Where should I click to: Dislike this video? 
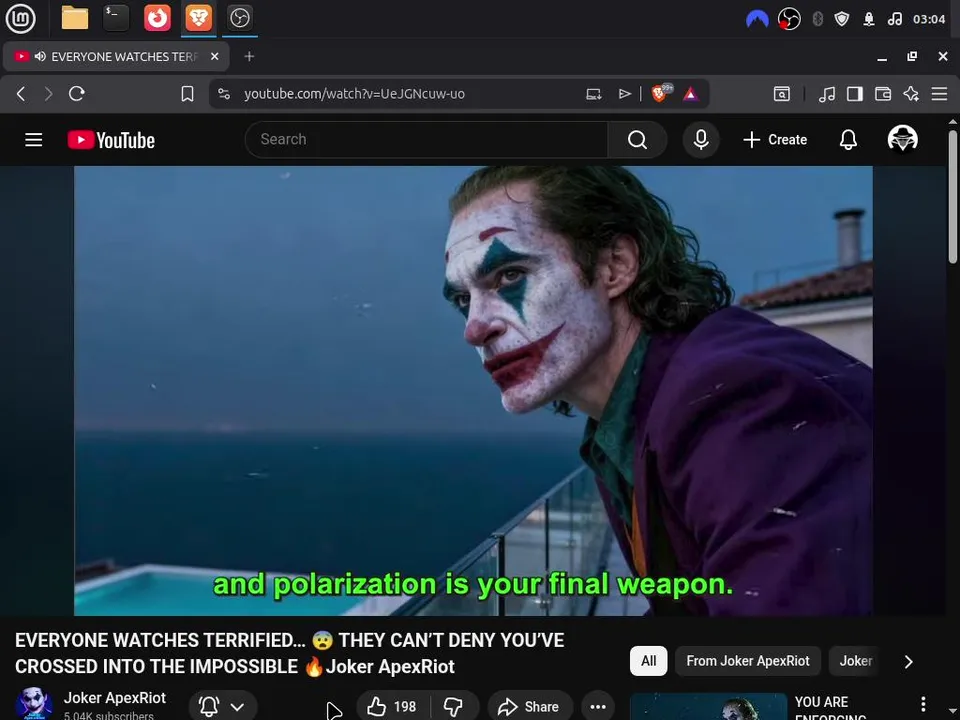(x=454, y=707)
